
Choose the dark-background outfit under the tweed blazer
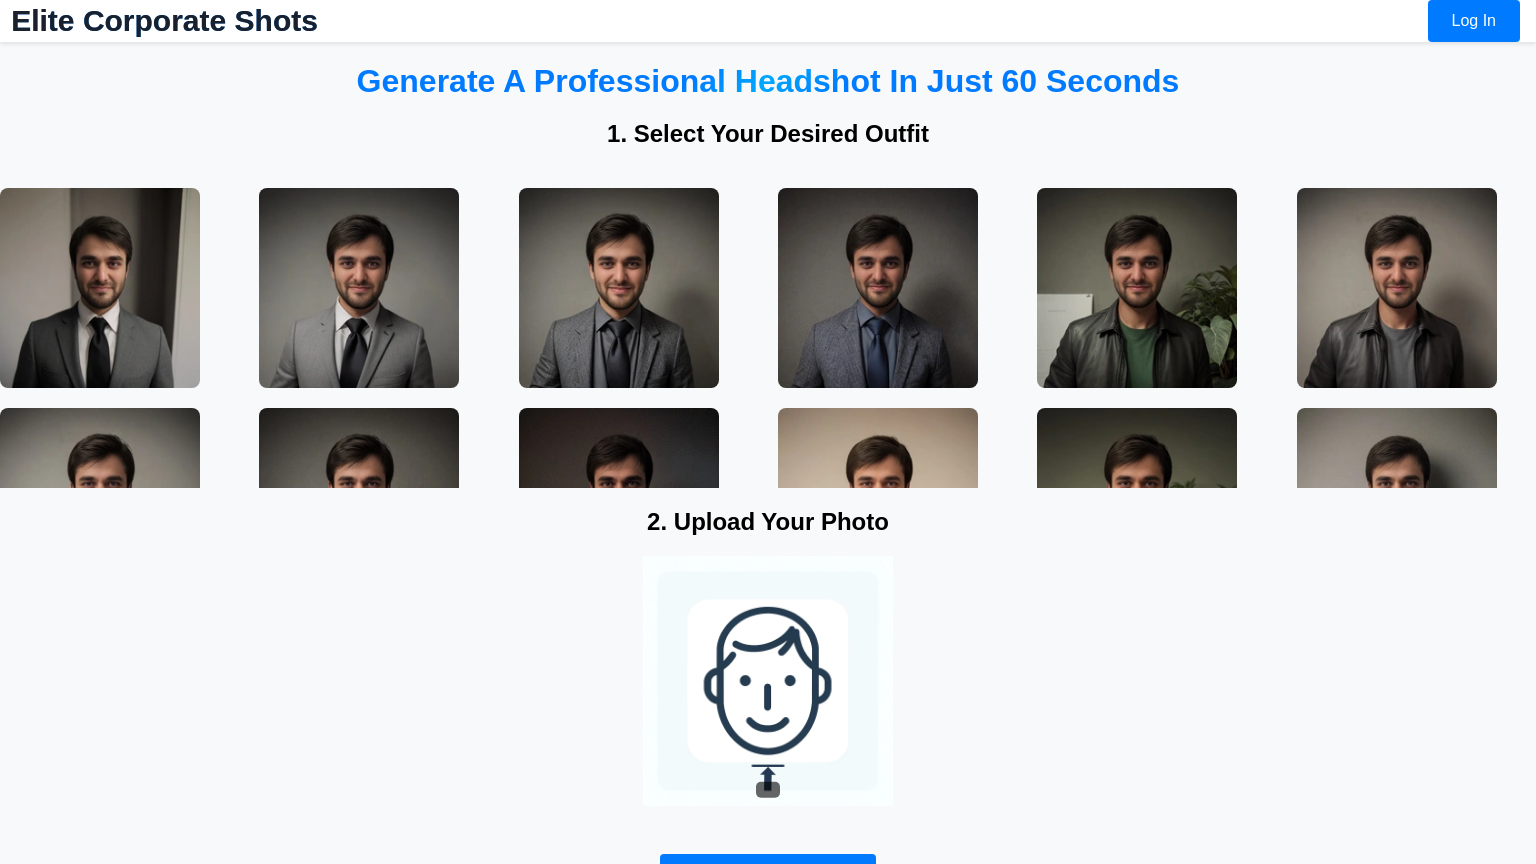(618, 447)
